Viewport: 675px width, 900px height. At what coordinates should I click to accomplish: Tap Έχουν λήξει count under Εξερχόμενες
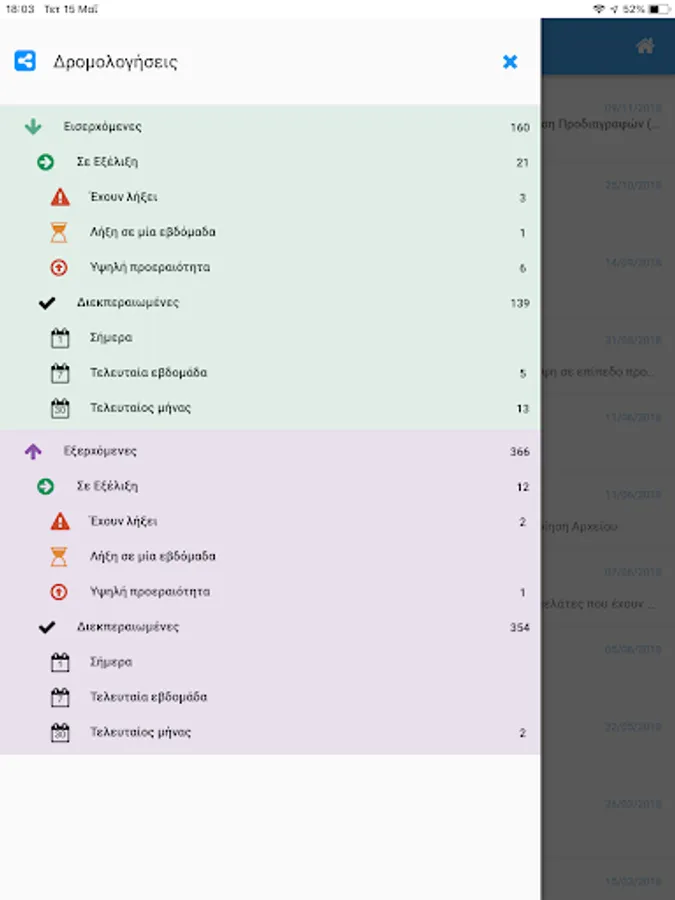point(522,522)
